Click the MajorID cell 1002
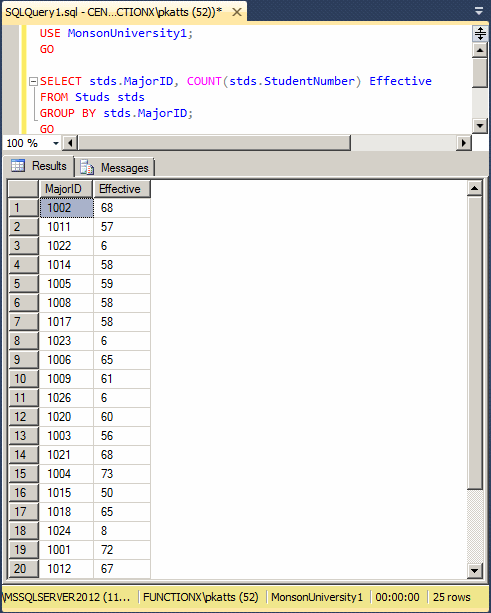Viewport: 491px width, 613px height. [x=66, y=208]
